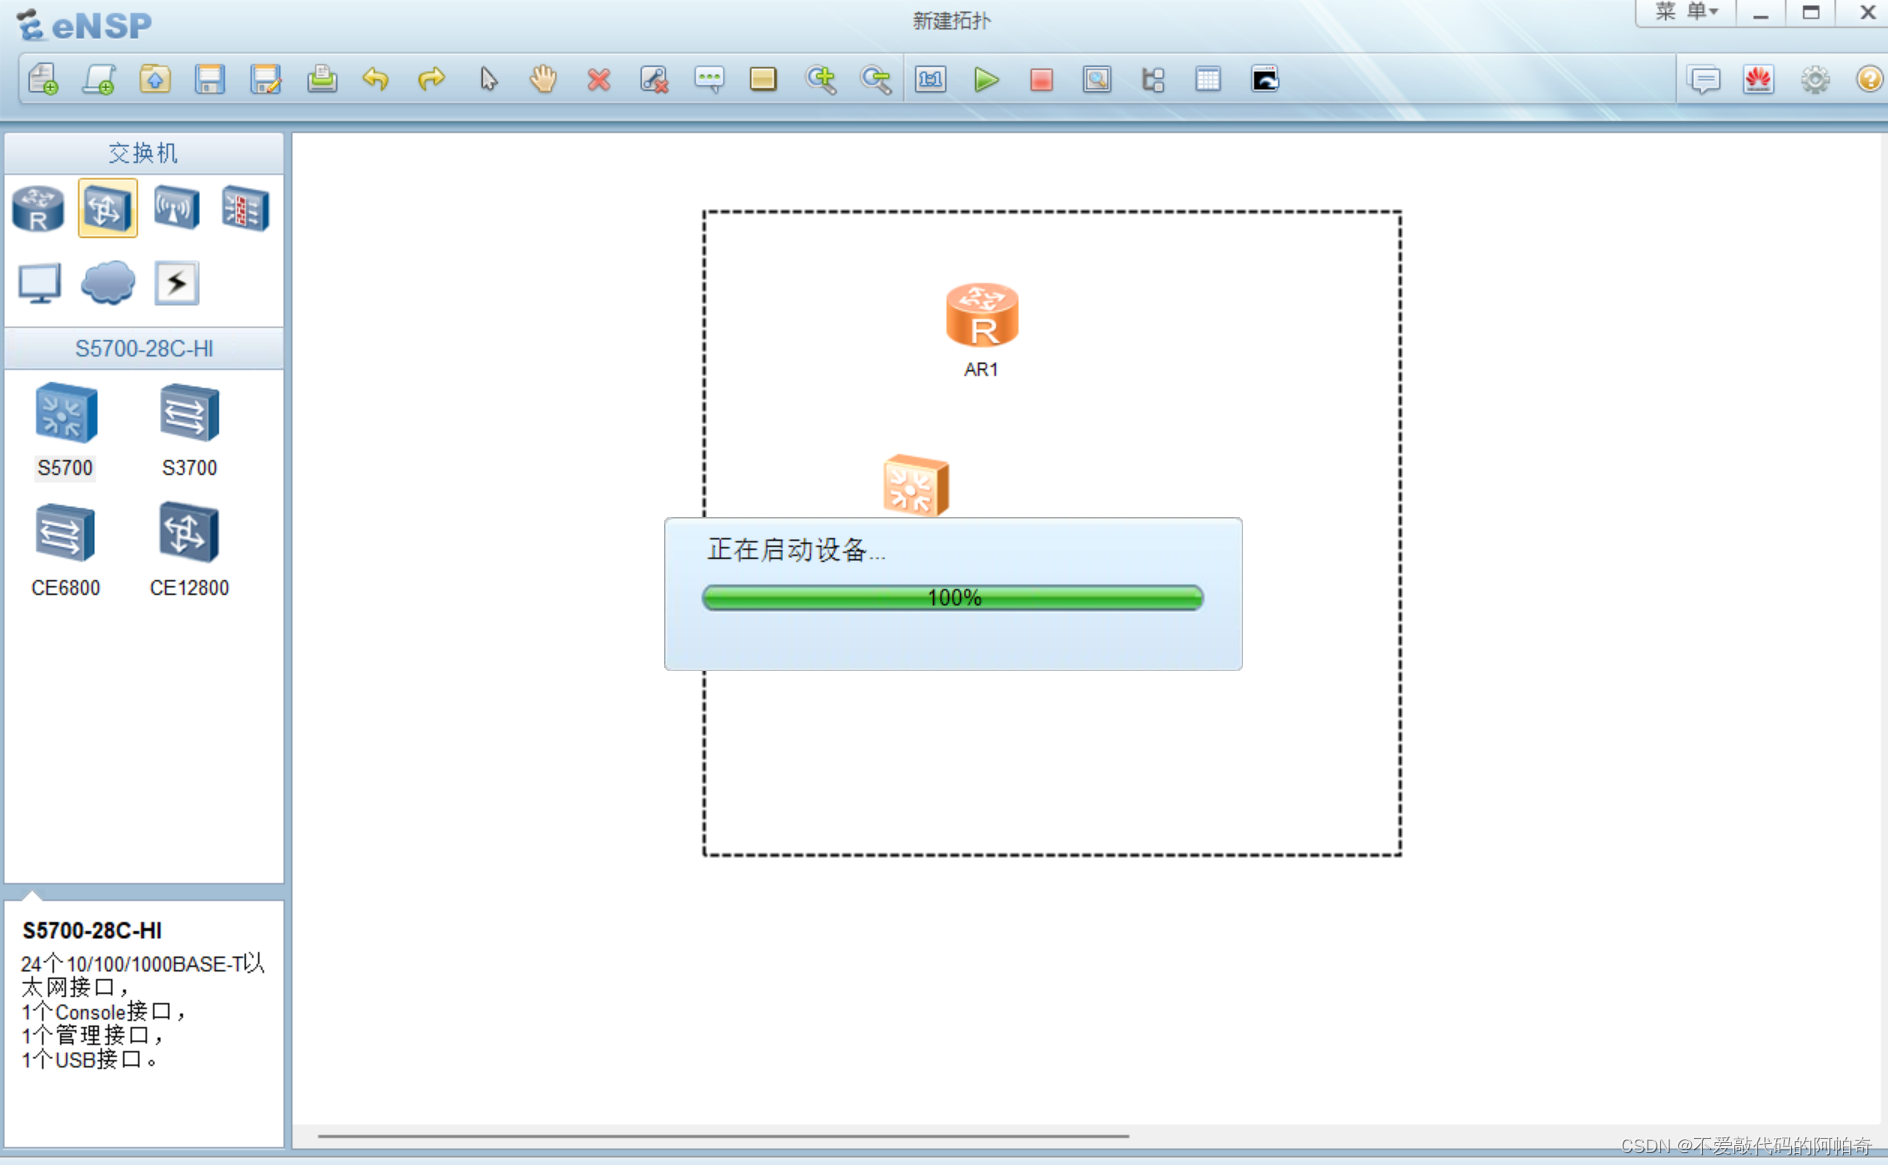The width and height of the screenshot is (1888, 1165).
Task: Click the delete all connections icon
Action: 654,79
